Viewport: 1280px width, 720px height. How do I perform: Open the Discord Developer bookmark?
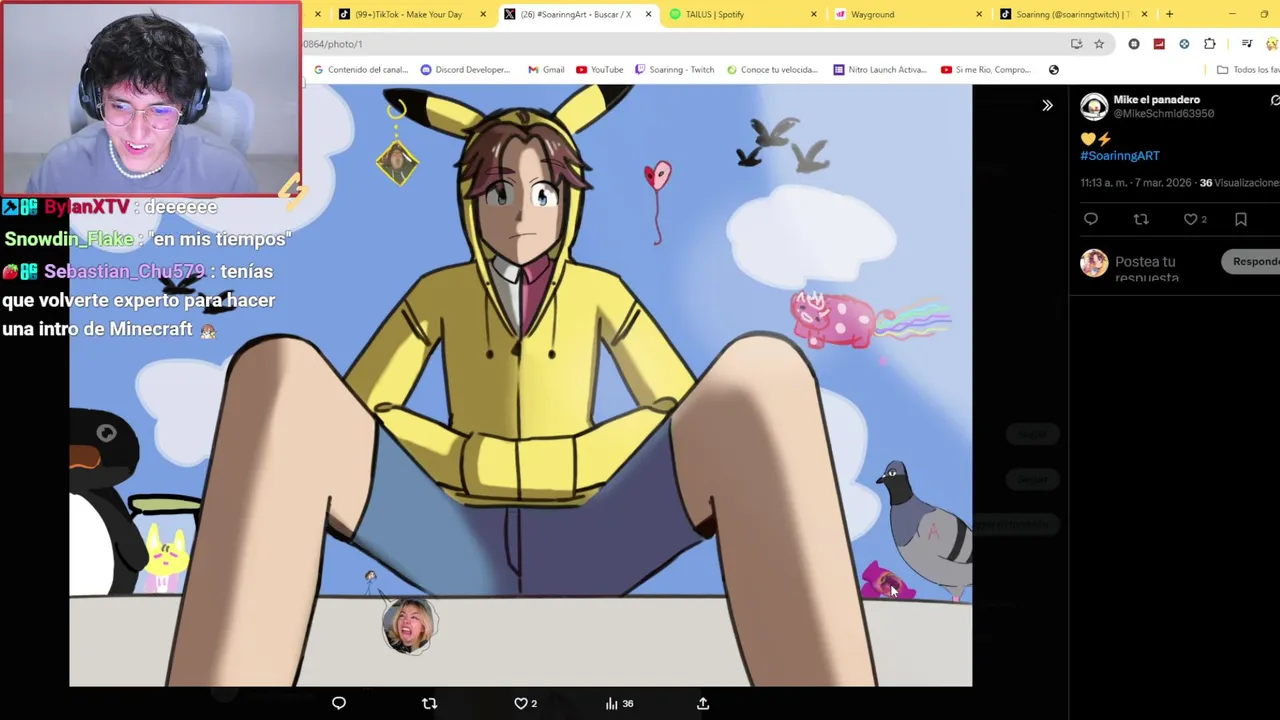[x=465, y=70]
